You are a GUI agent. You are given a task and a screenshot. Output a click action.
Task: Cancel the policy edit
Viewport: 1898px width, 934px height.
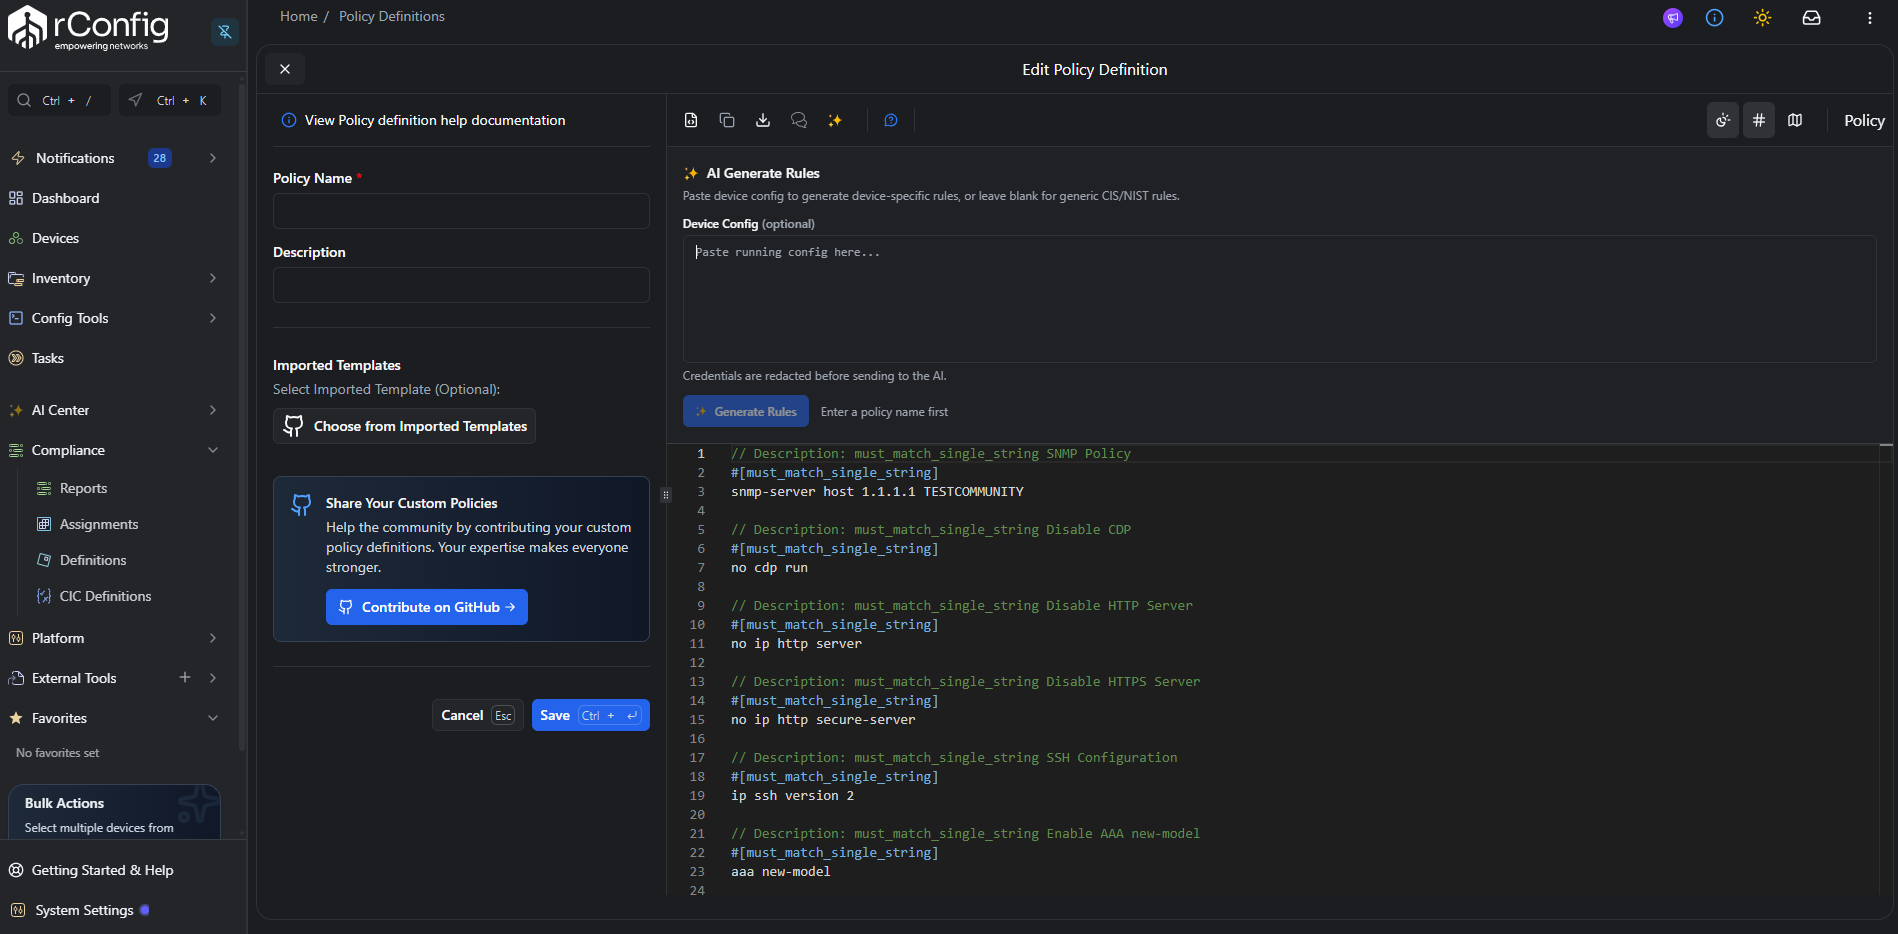(x=477, y=715)
